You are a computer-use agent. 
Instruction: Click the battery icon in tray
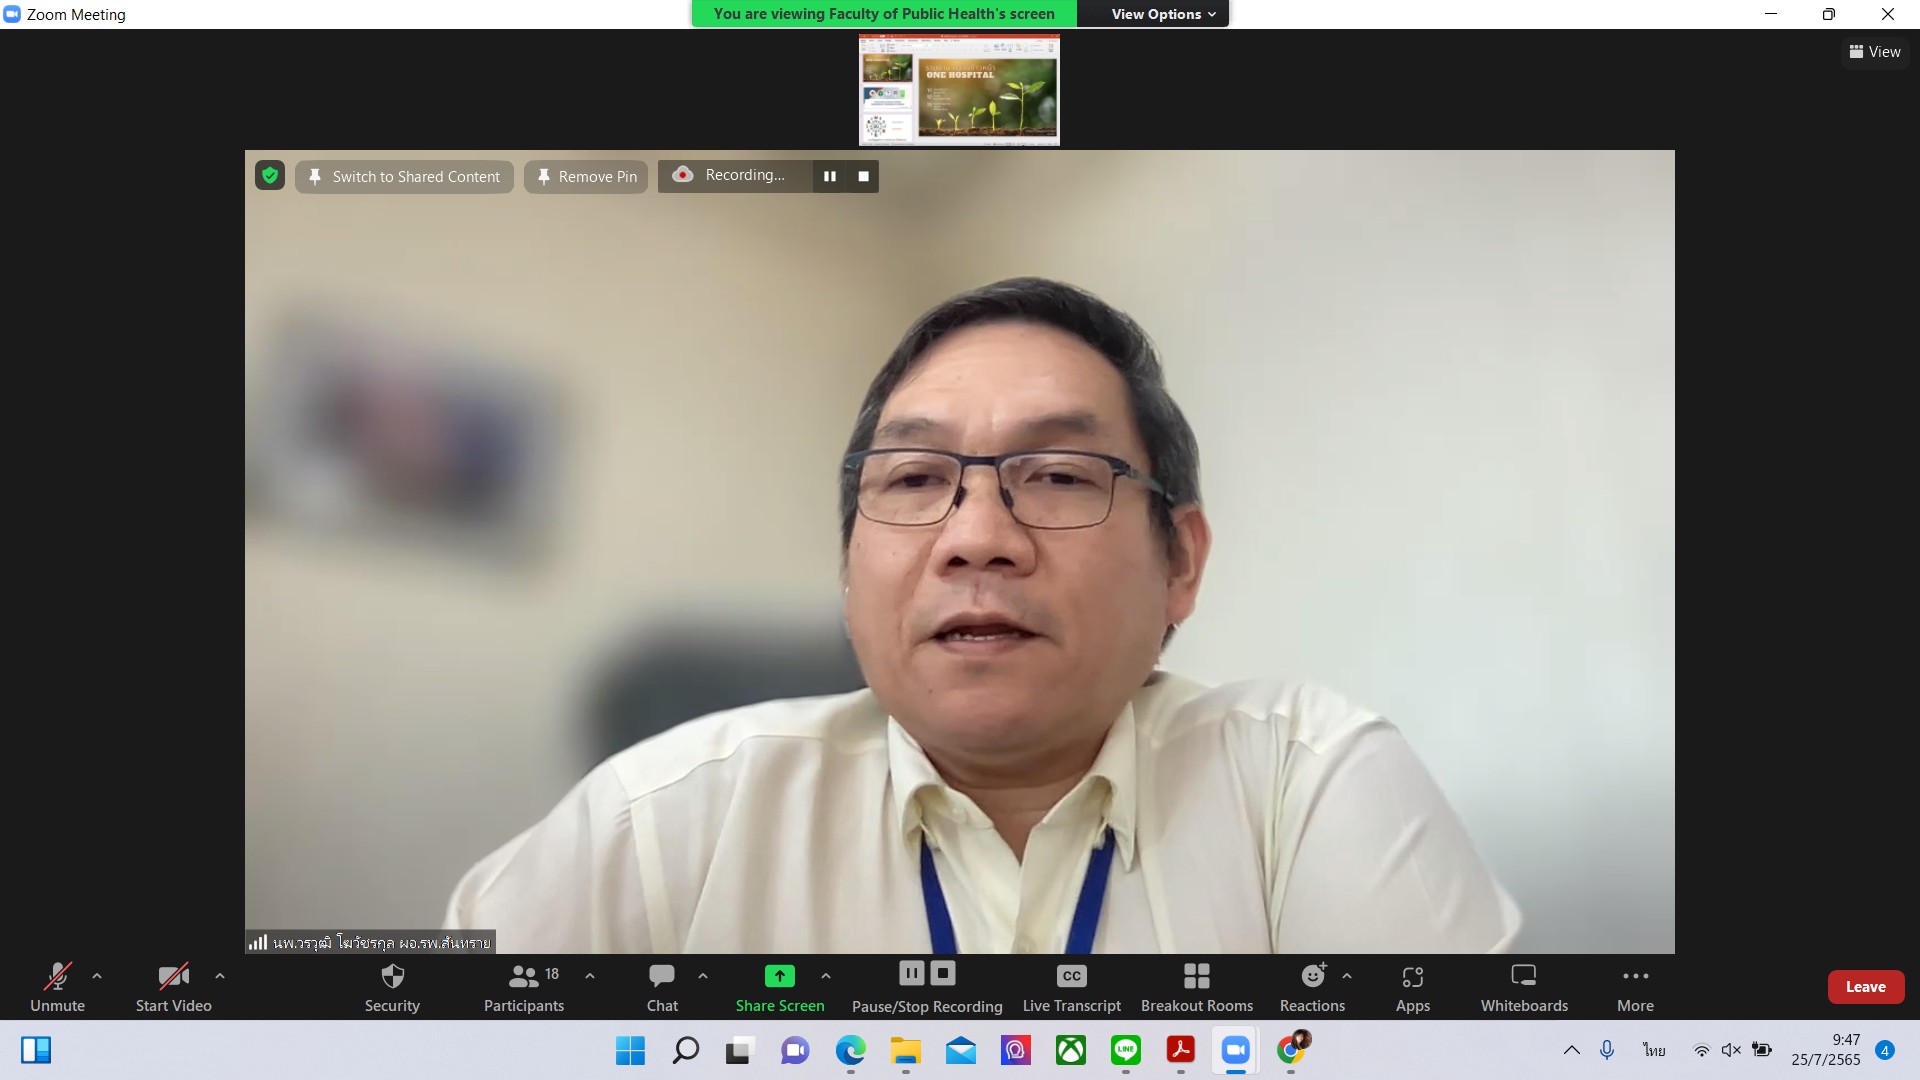click(1762, 1050)
